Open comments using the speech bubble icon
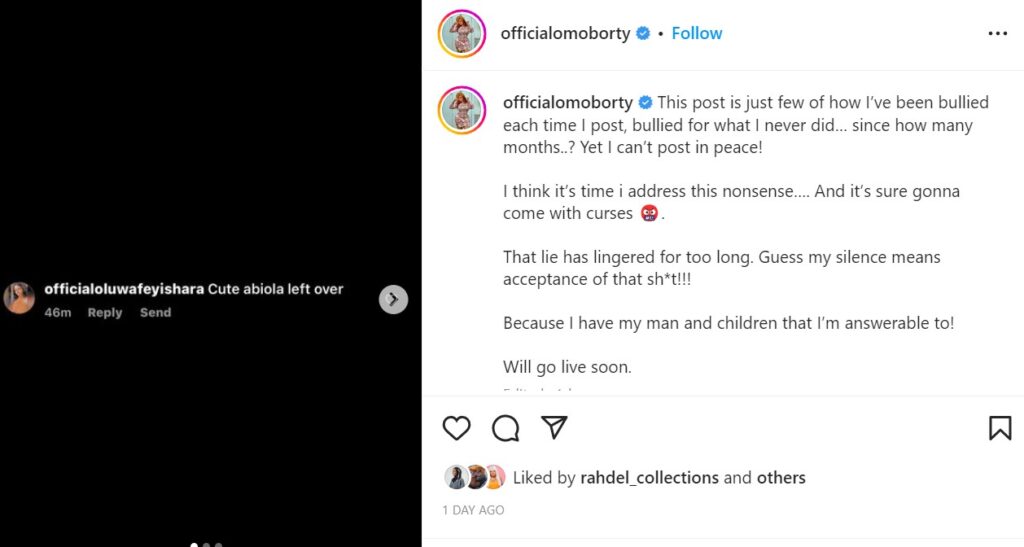The height and width of the screenshot is (547, 1024). [506, 428]
